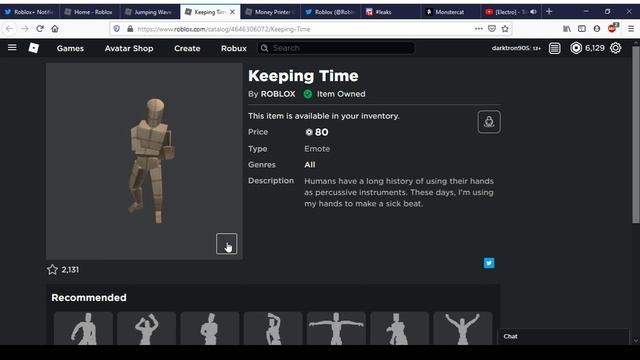Open the Create page
640x360 pixels.
tap(187, 48)
